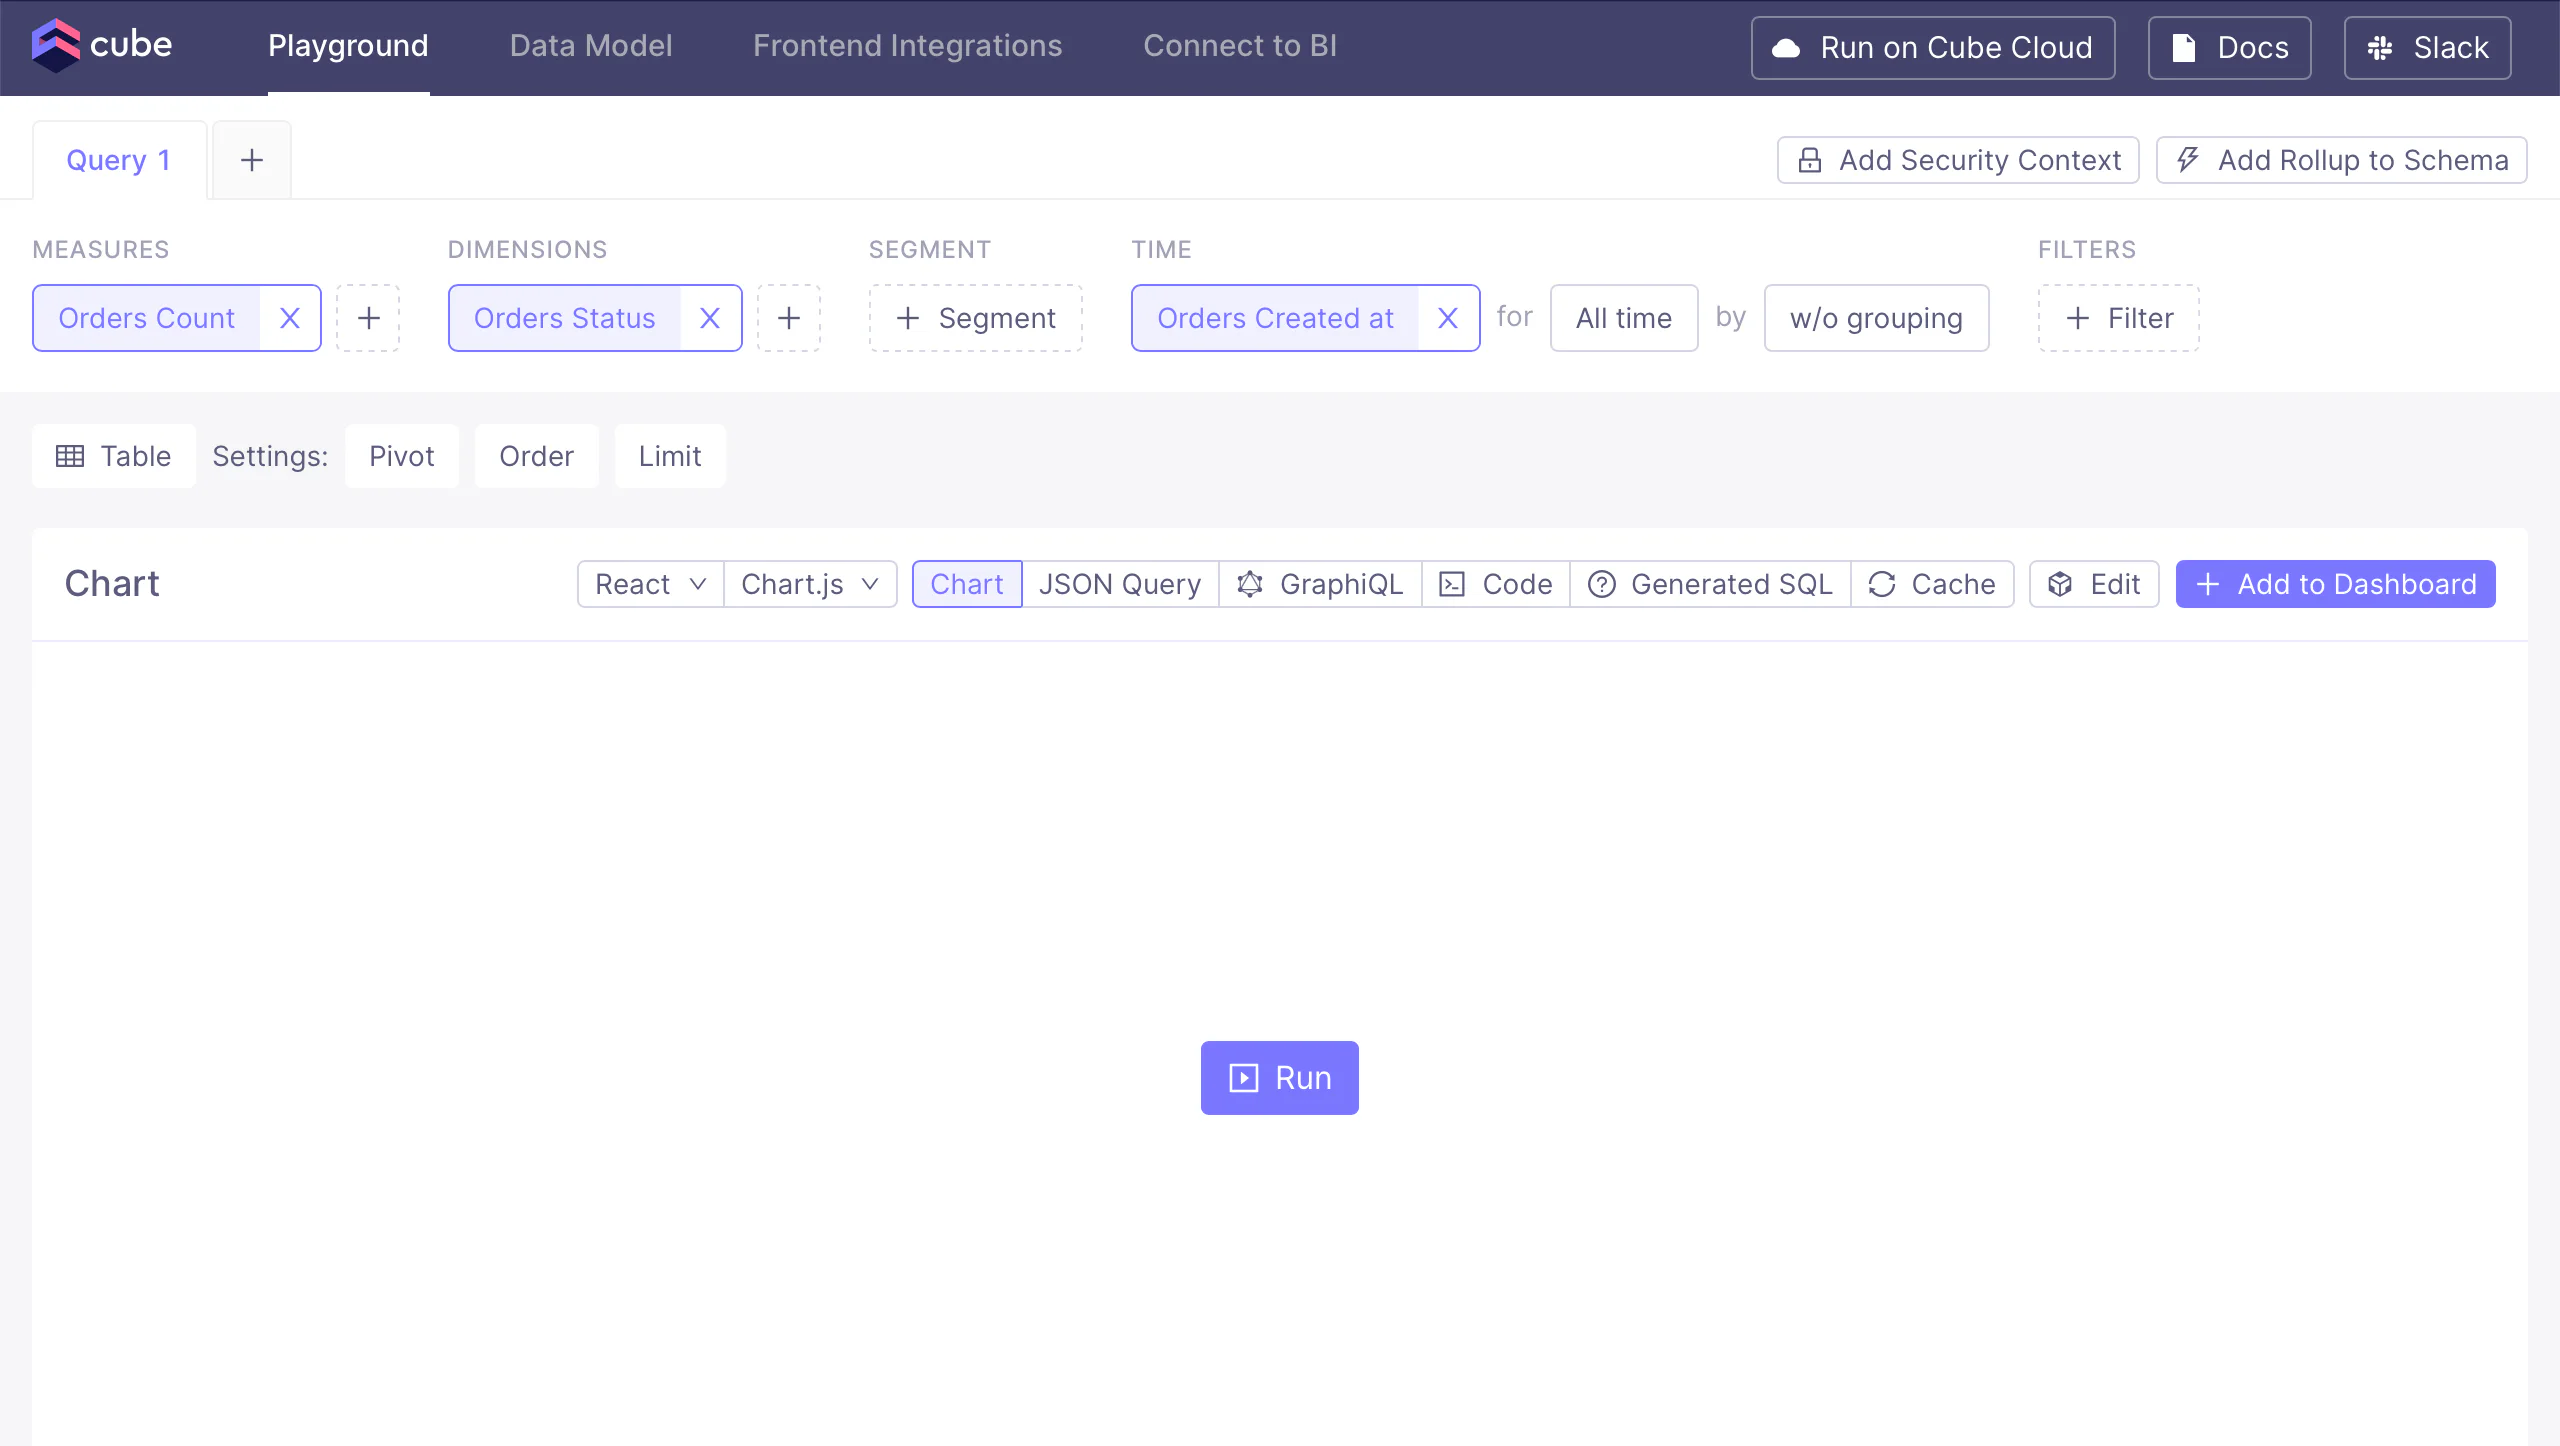Click Add to Dashboard button
The image size is (2560, 1446).
[x=2335, y=584]
